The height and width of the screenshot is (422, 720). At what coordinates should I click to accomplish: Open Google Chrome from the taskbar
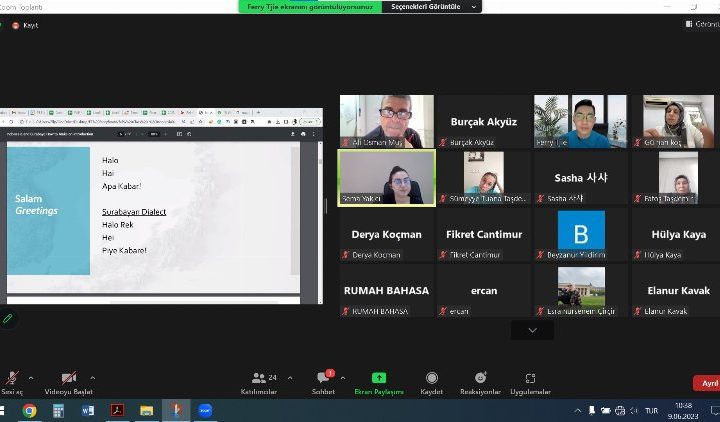[29, 410]
